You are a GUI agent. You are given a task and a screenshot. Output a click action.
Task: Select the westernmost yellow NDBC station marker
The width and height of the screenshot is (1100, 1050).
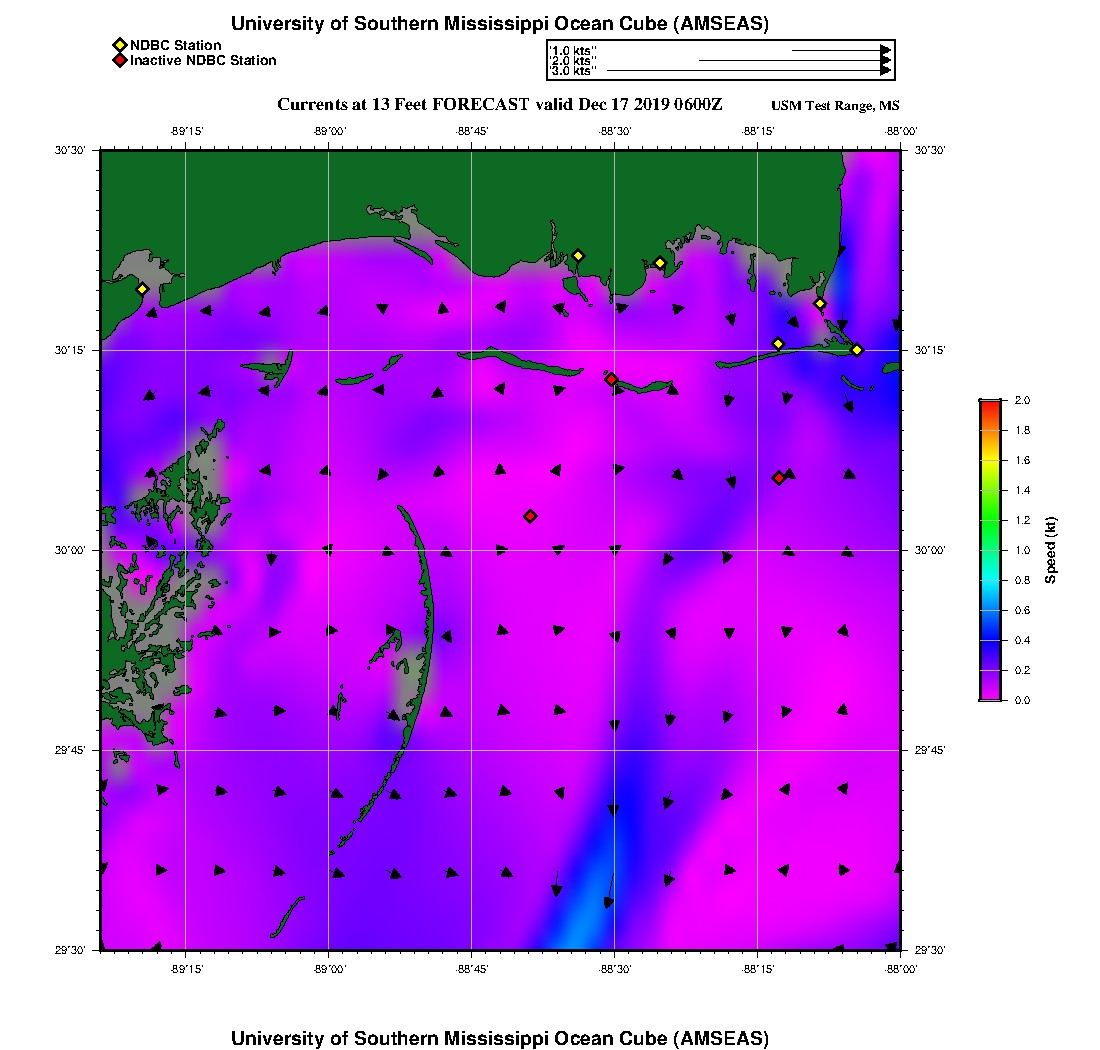pyautogui.click(x=143, y=289)
